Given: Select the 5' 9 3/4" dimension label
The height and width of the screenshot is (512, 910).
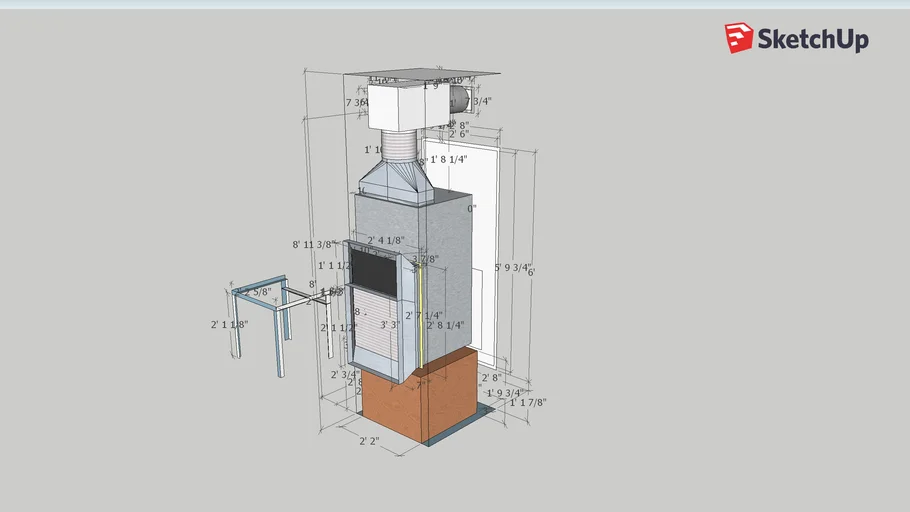Looking at the screenshot, I should point(512,268).
